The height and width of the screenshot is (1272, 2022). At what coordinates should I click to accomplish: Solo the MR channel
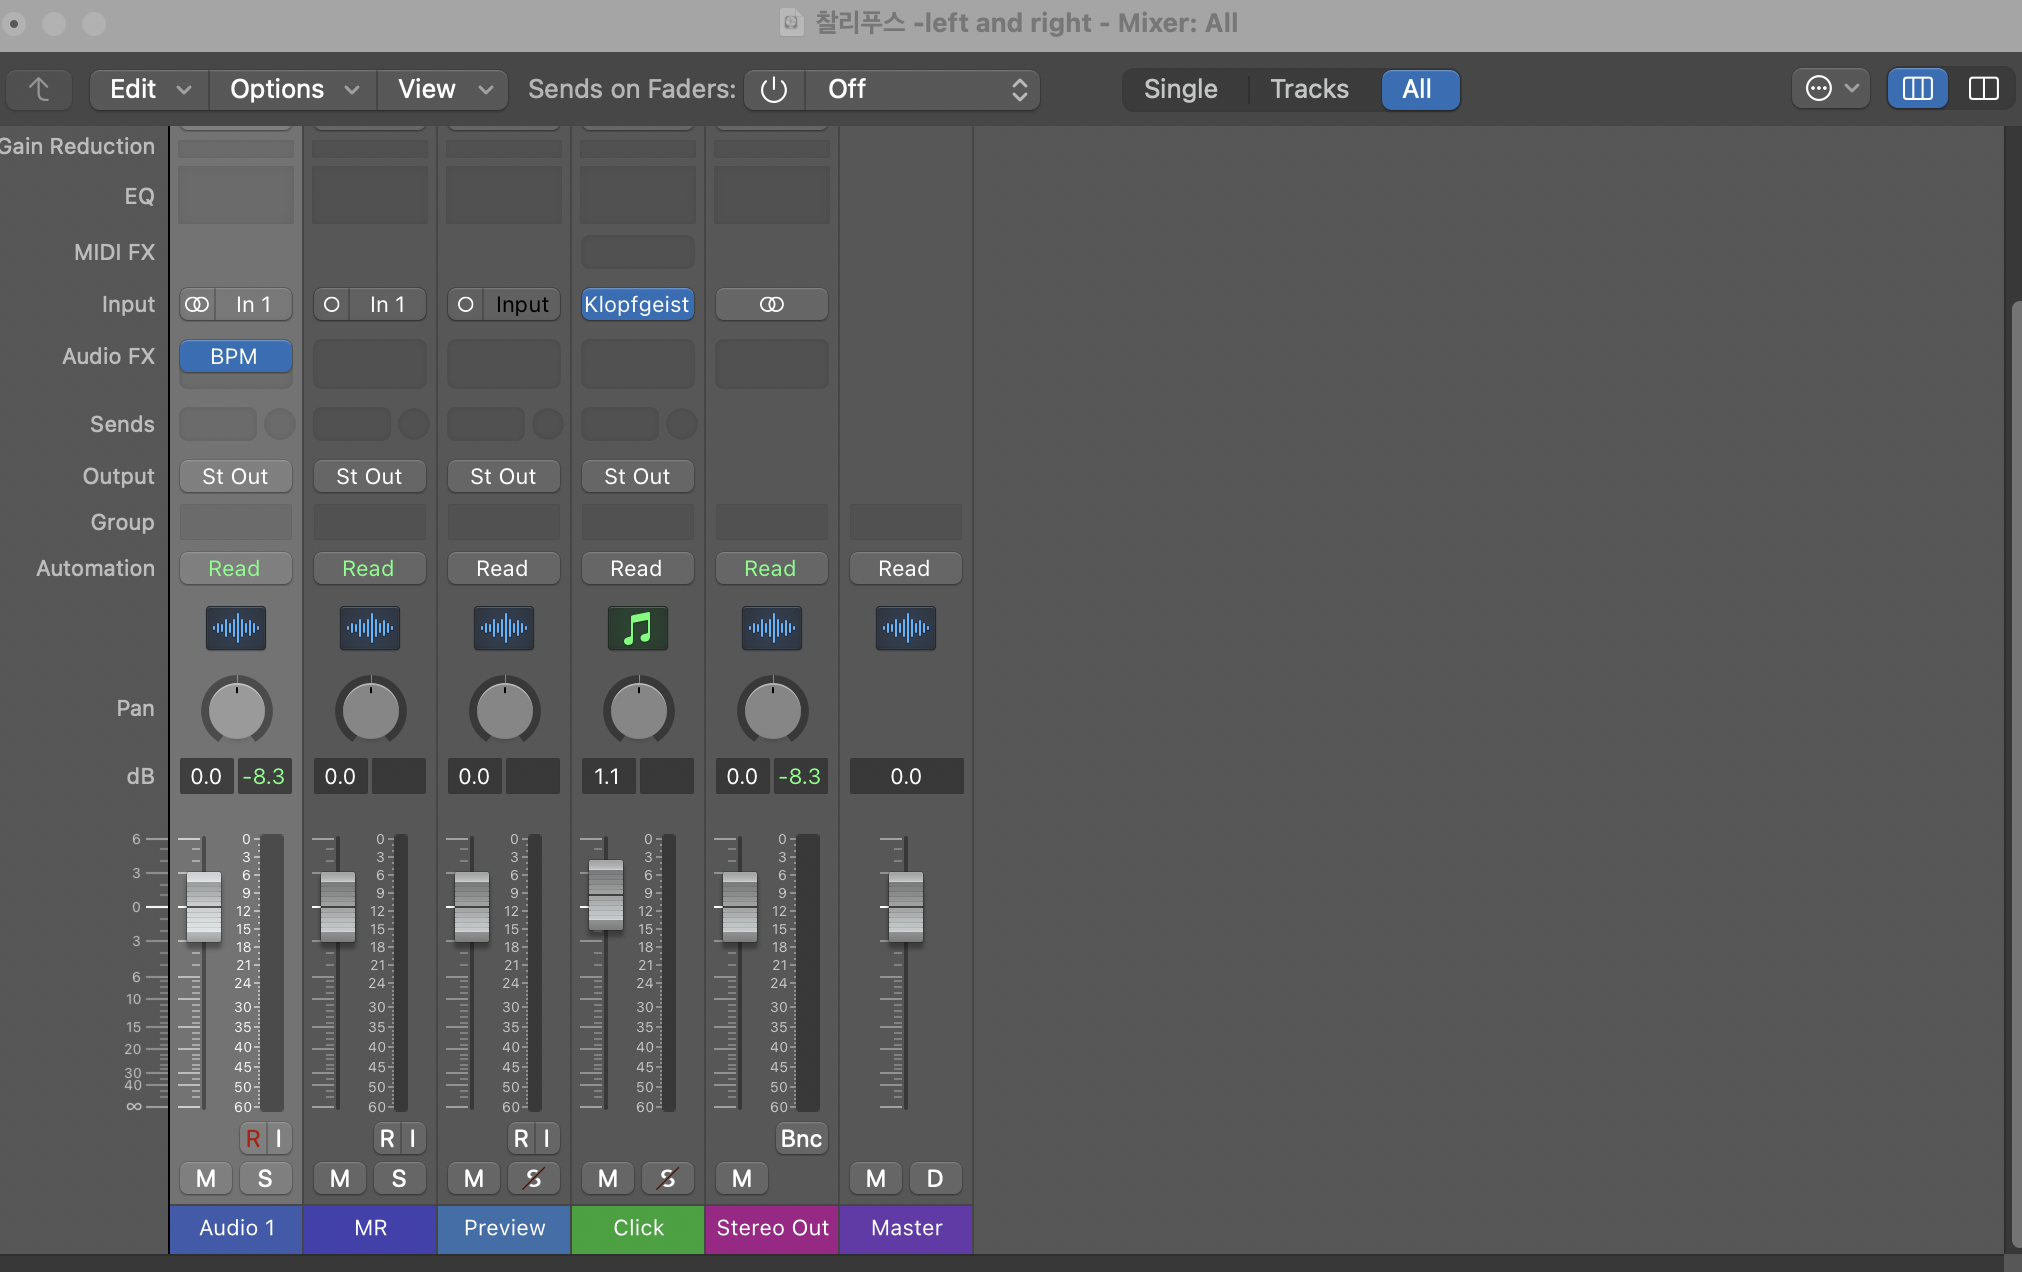click(x=398, y=1178)
